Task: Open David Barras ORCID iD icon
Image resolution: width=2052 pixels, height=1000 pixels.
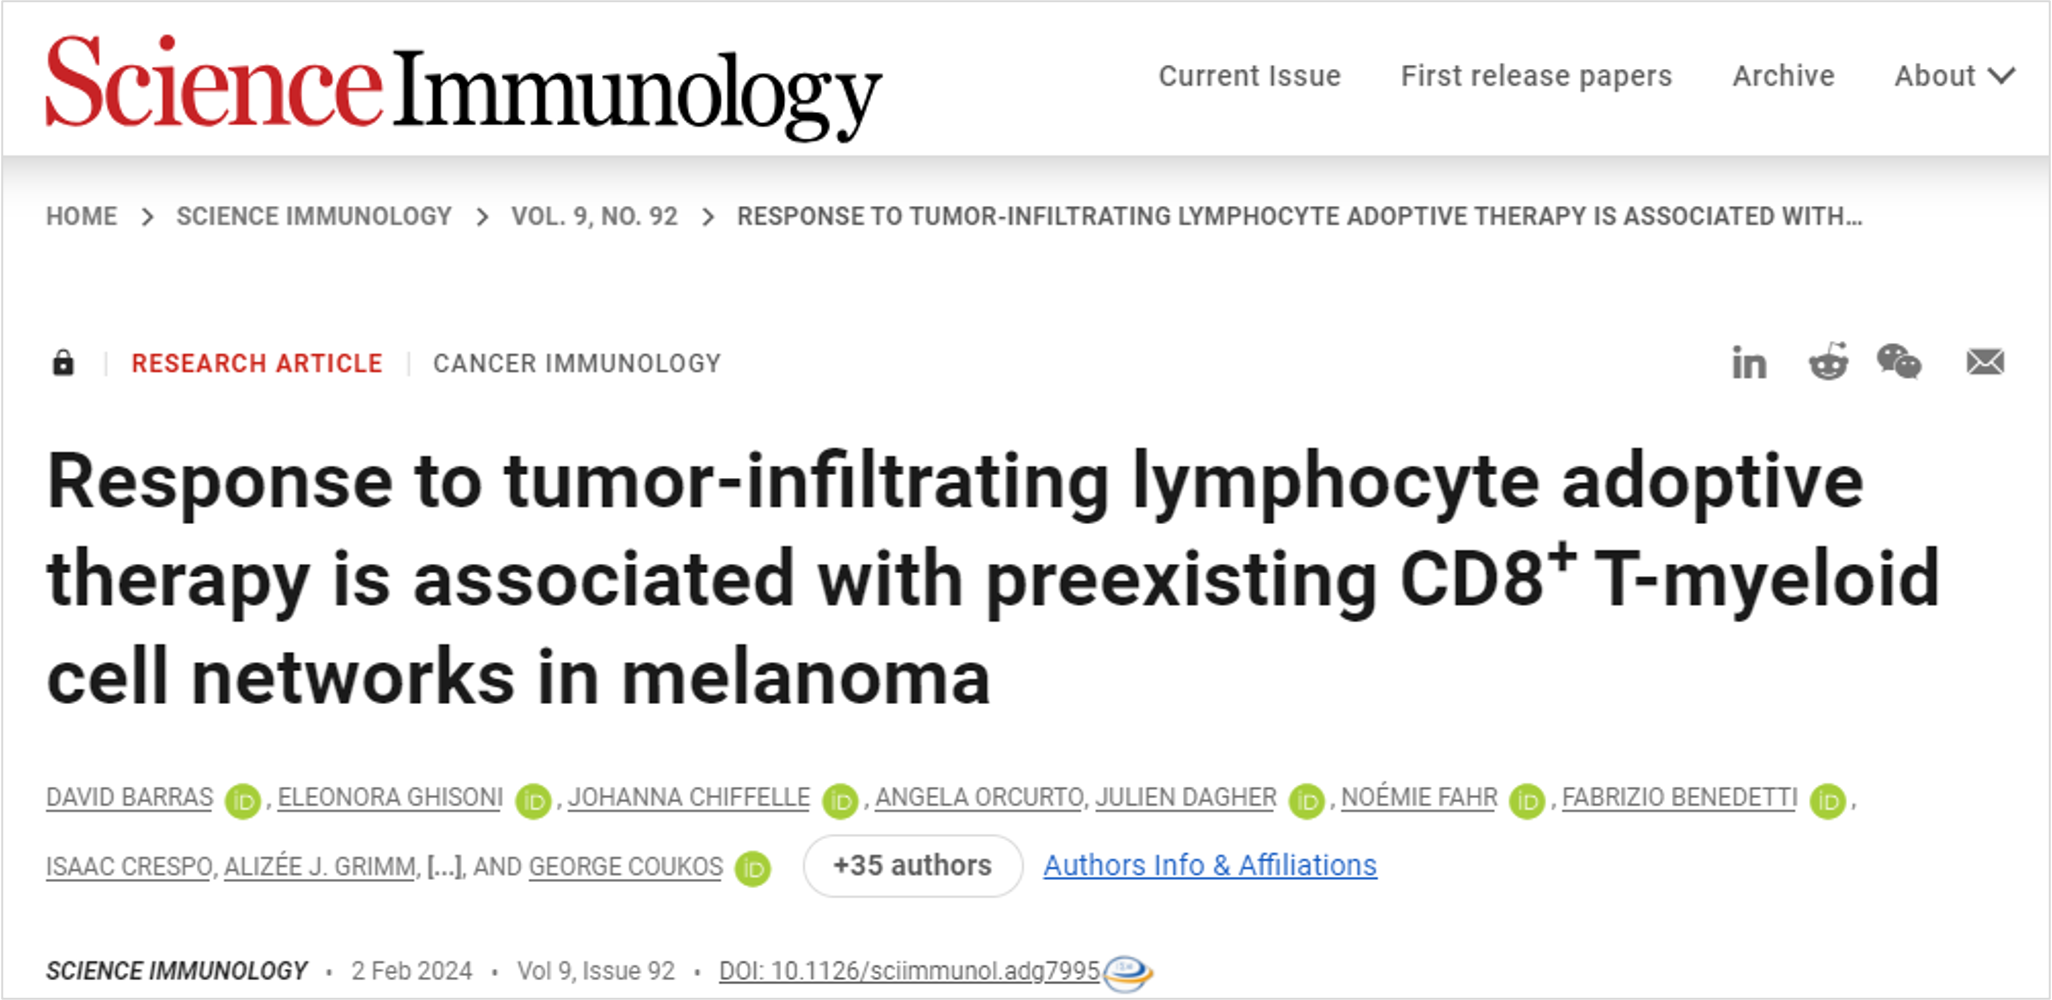Action: (242, 800)
